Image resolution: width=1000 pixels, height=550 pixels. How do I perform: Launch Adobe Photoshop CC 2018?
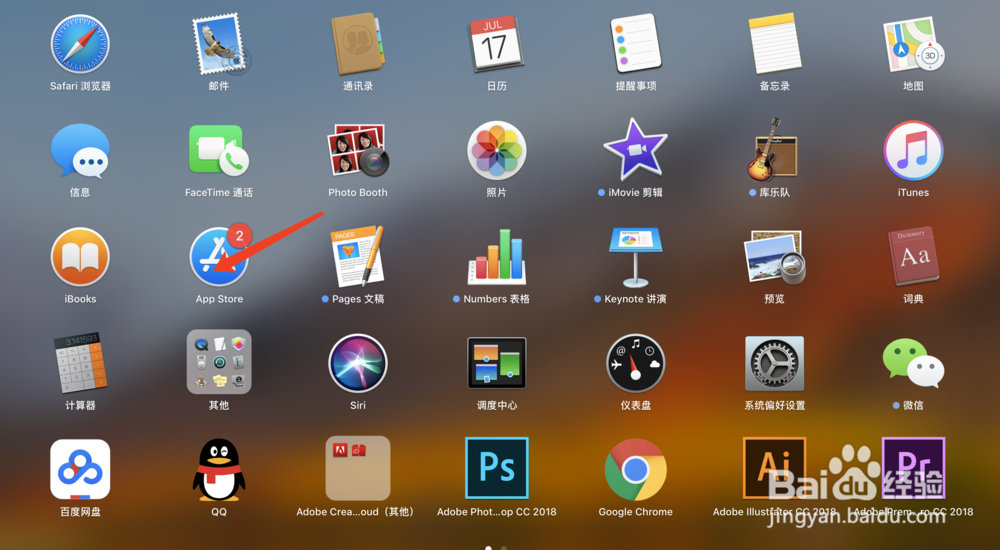click(496, 468)
